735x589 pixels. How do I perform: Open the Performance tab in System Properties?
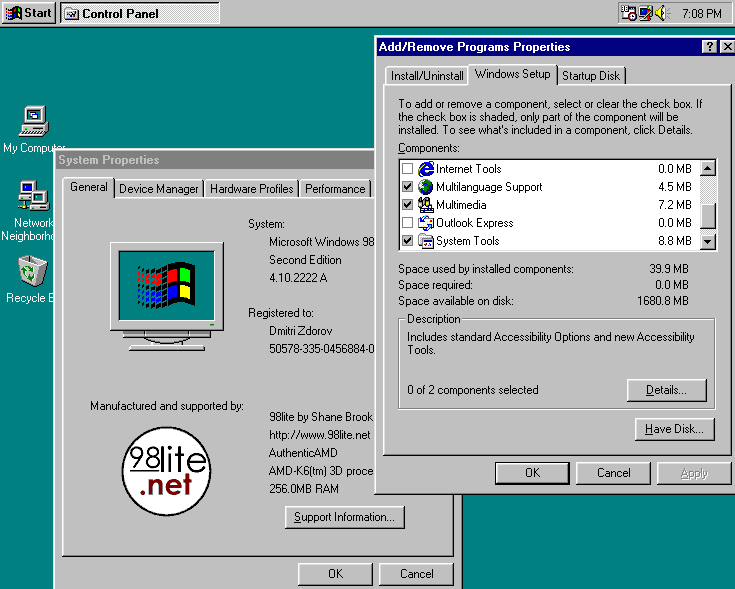pyautogui.click(x=335, y=189)
